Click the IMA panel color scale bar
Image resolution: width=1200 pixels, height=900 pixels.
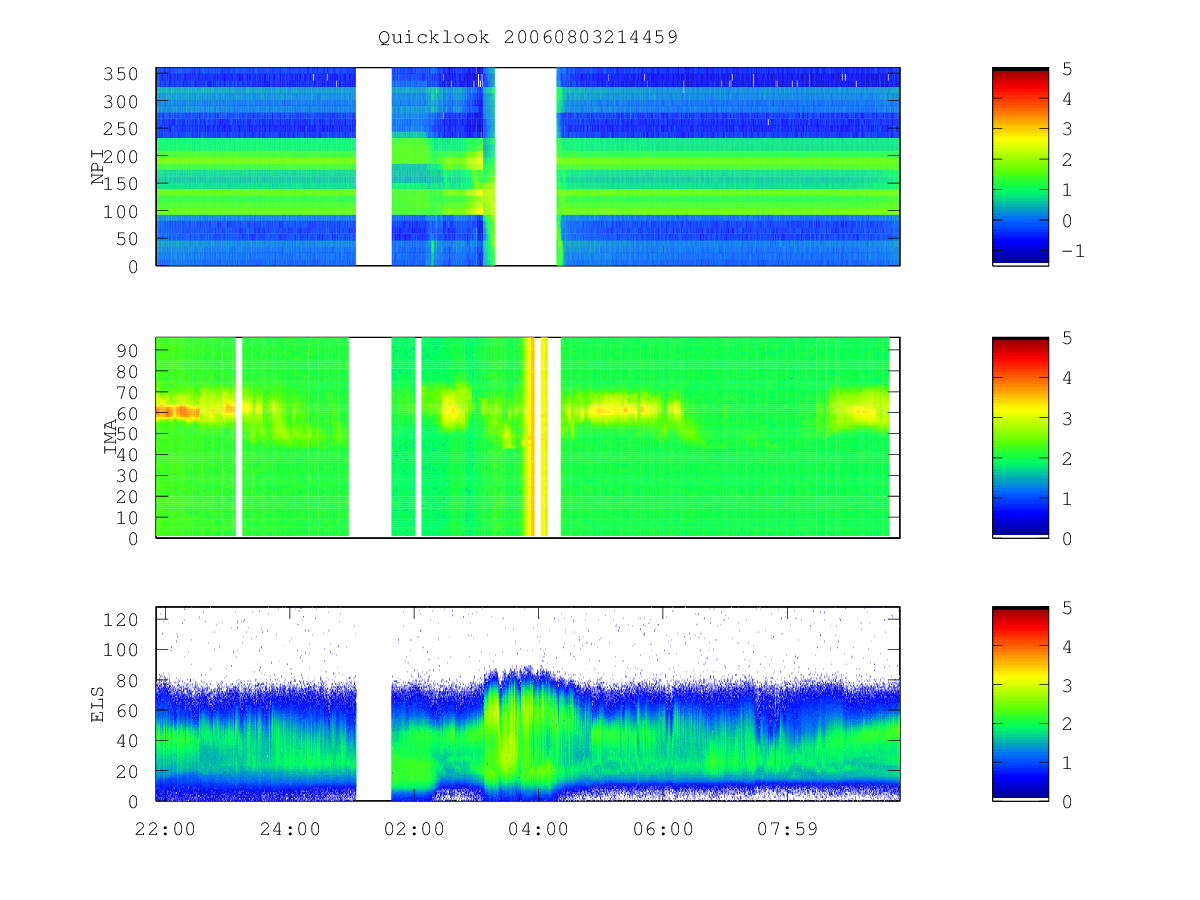click(x=1020, y=437)
